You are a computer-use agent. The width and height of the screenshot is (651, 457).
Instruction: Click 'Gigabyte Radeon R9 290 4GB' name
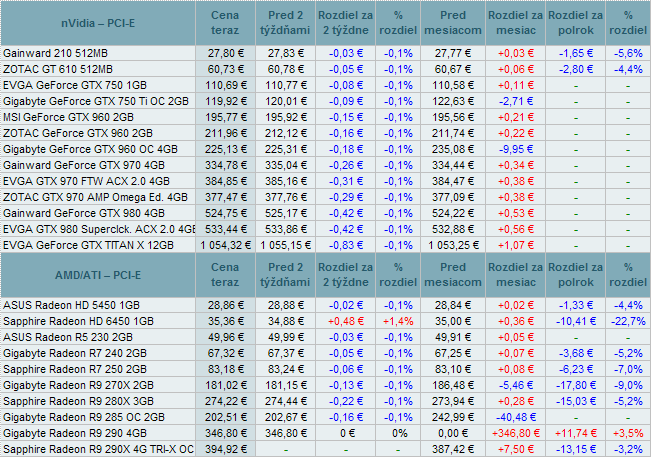pos(75,433)
